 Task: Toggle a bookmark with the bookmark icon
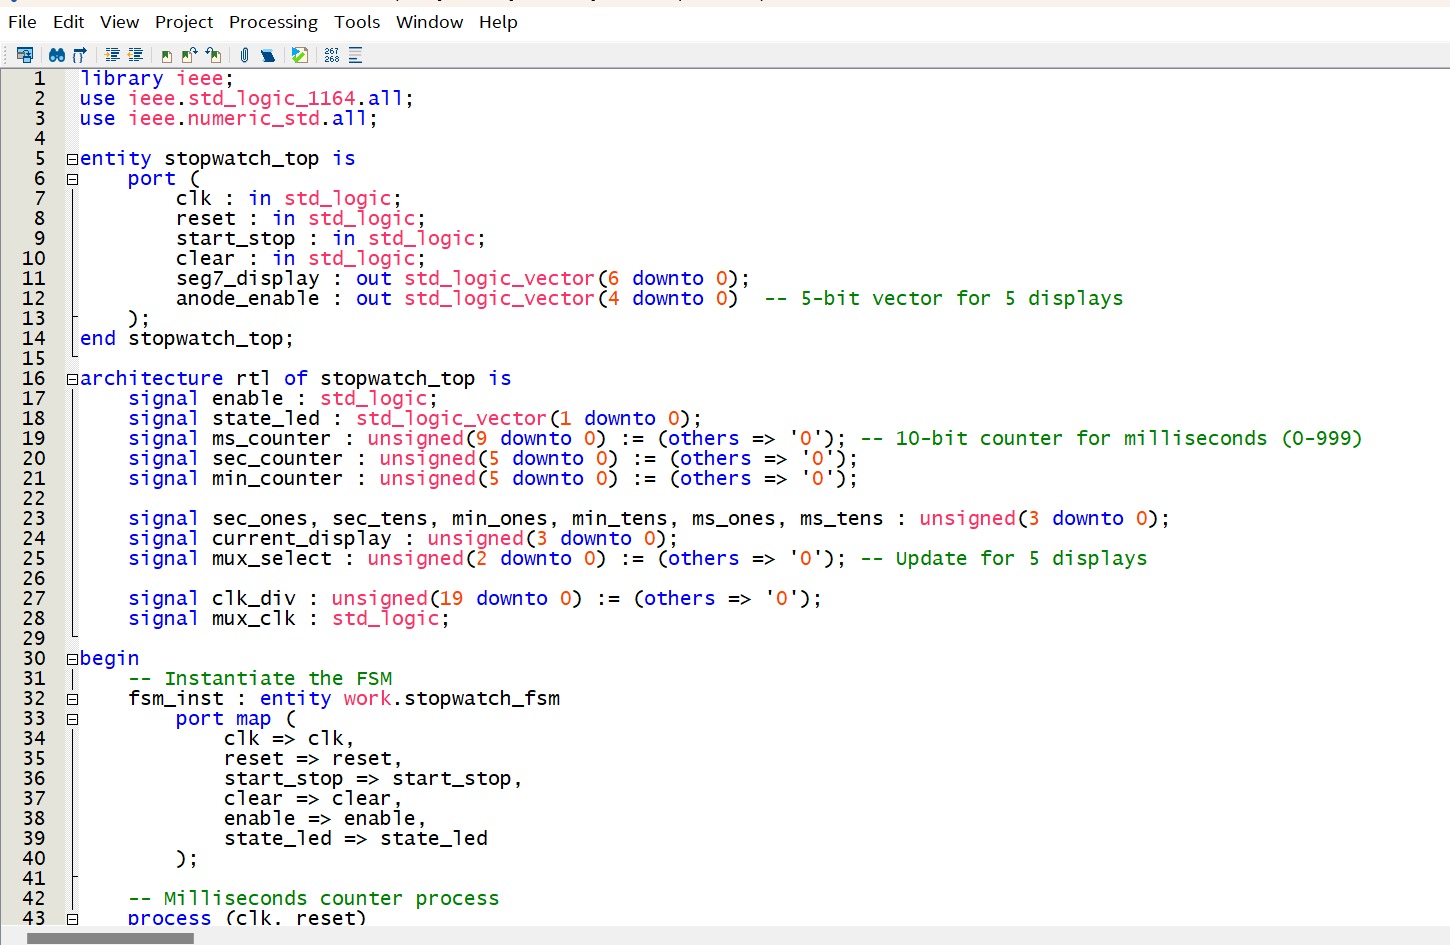coord(167,54)
